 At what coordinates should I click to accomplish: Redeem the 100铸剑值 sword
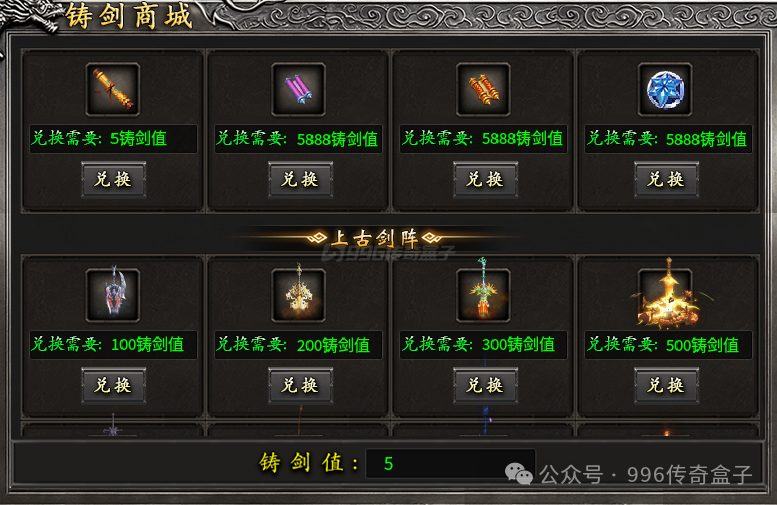113,386
